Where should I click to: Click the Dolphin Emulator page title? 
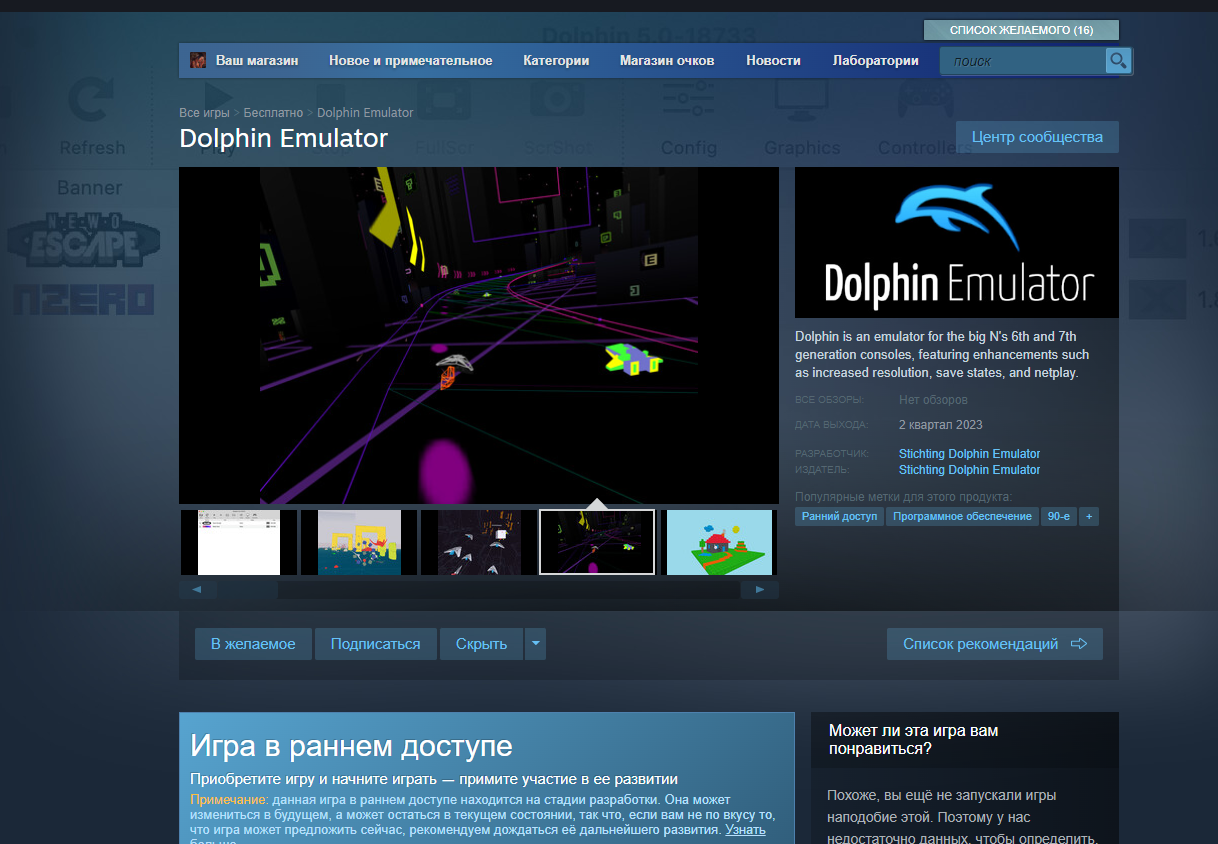click(x=283, y=138)
